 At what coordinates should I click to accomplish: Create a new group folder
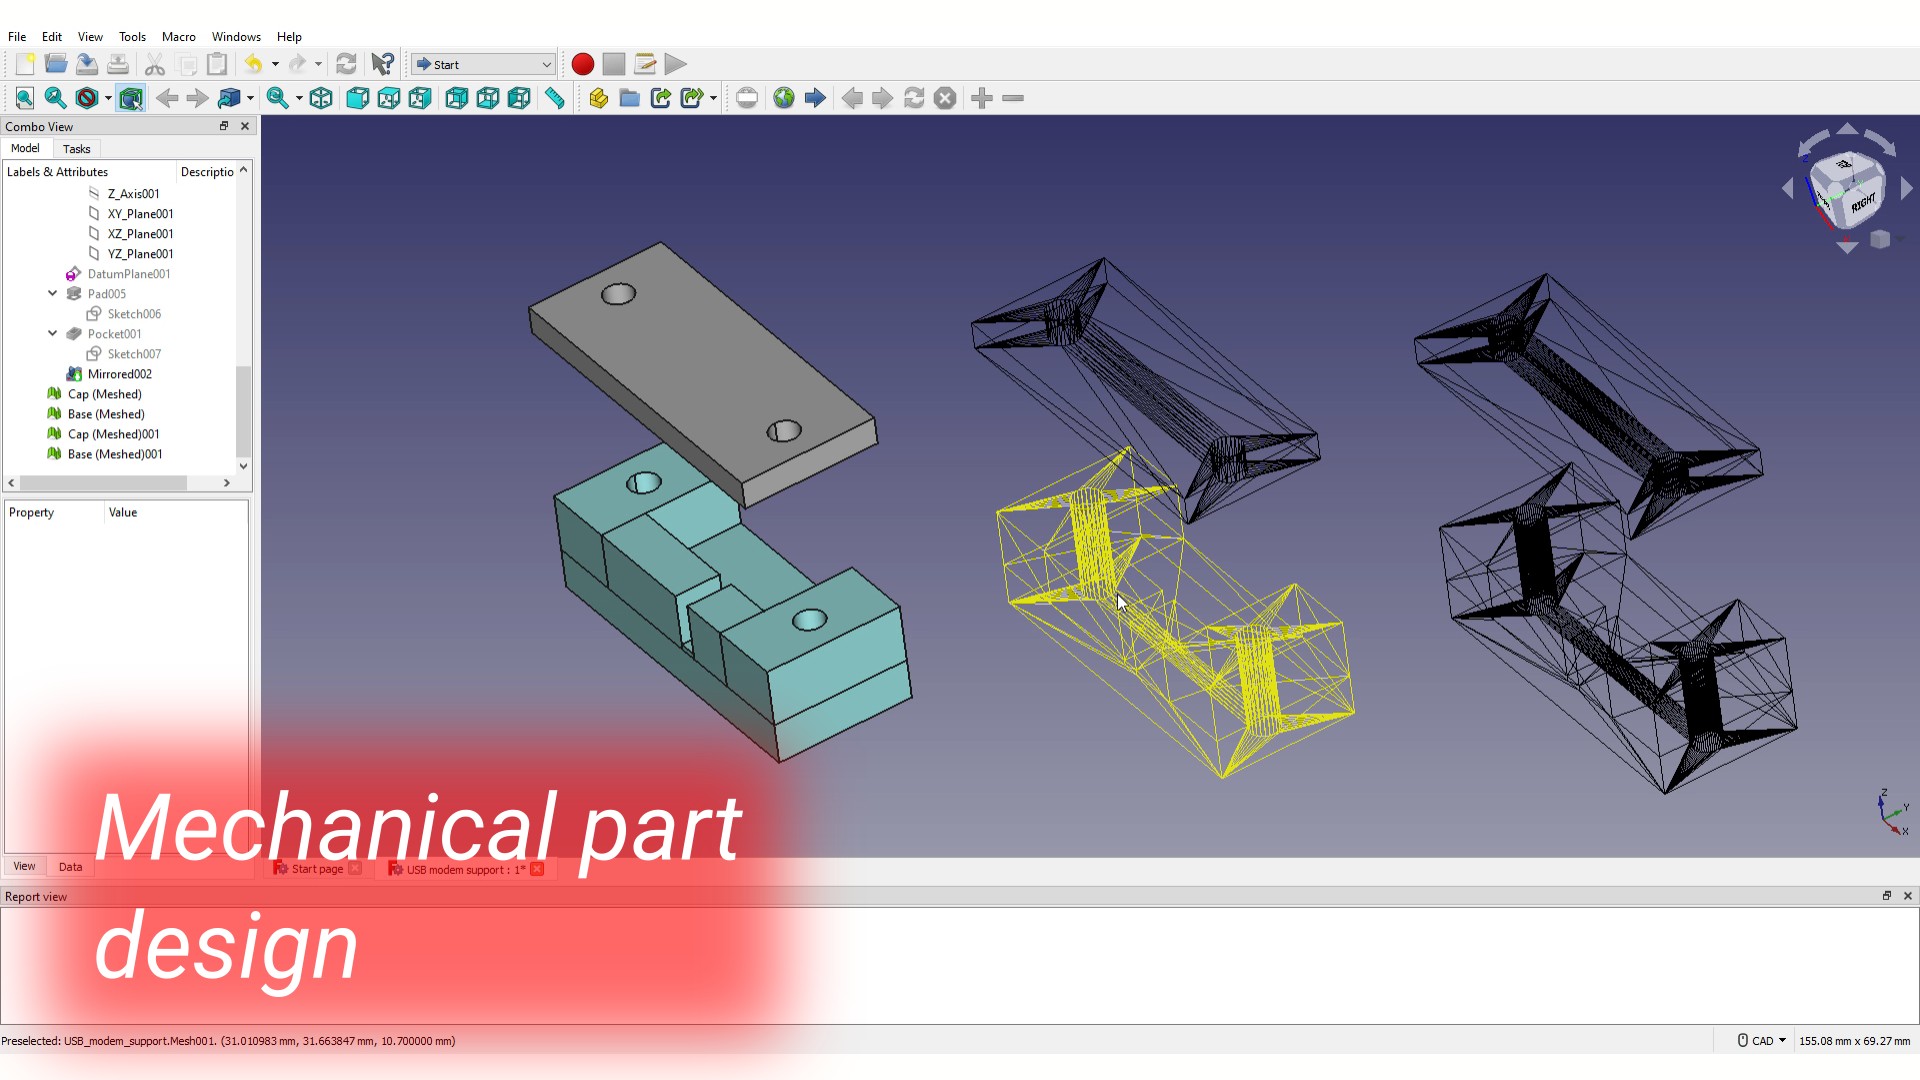click(629, 98)
